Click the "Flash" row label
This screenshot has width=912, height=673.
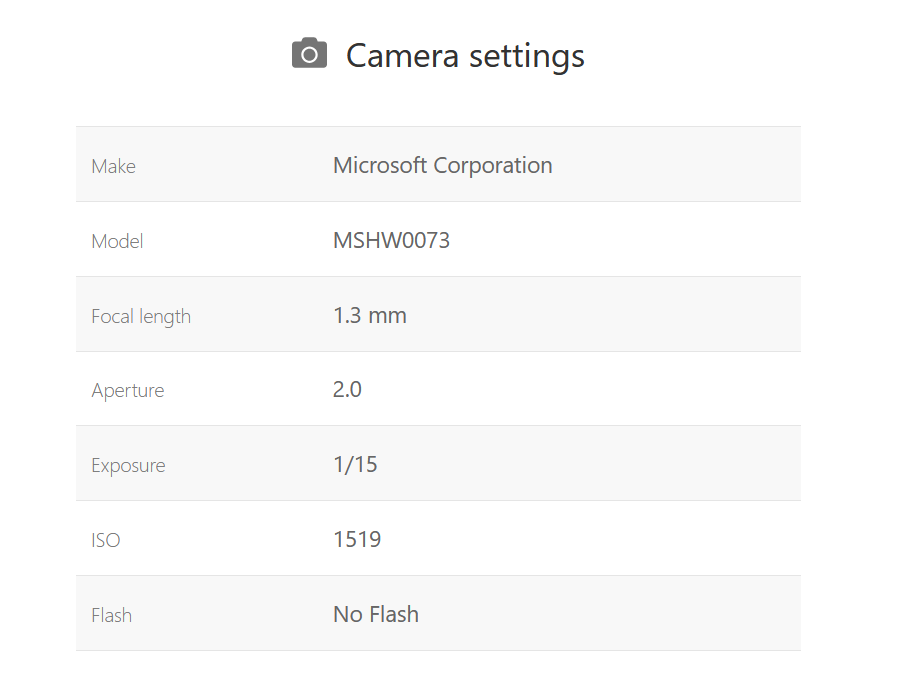tap(112, 615)
